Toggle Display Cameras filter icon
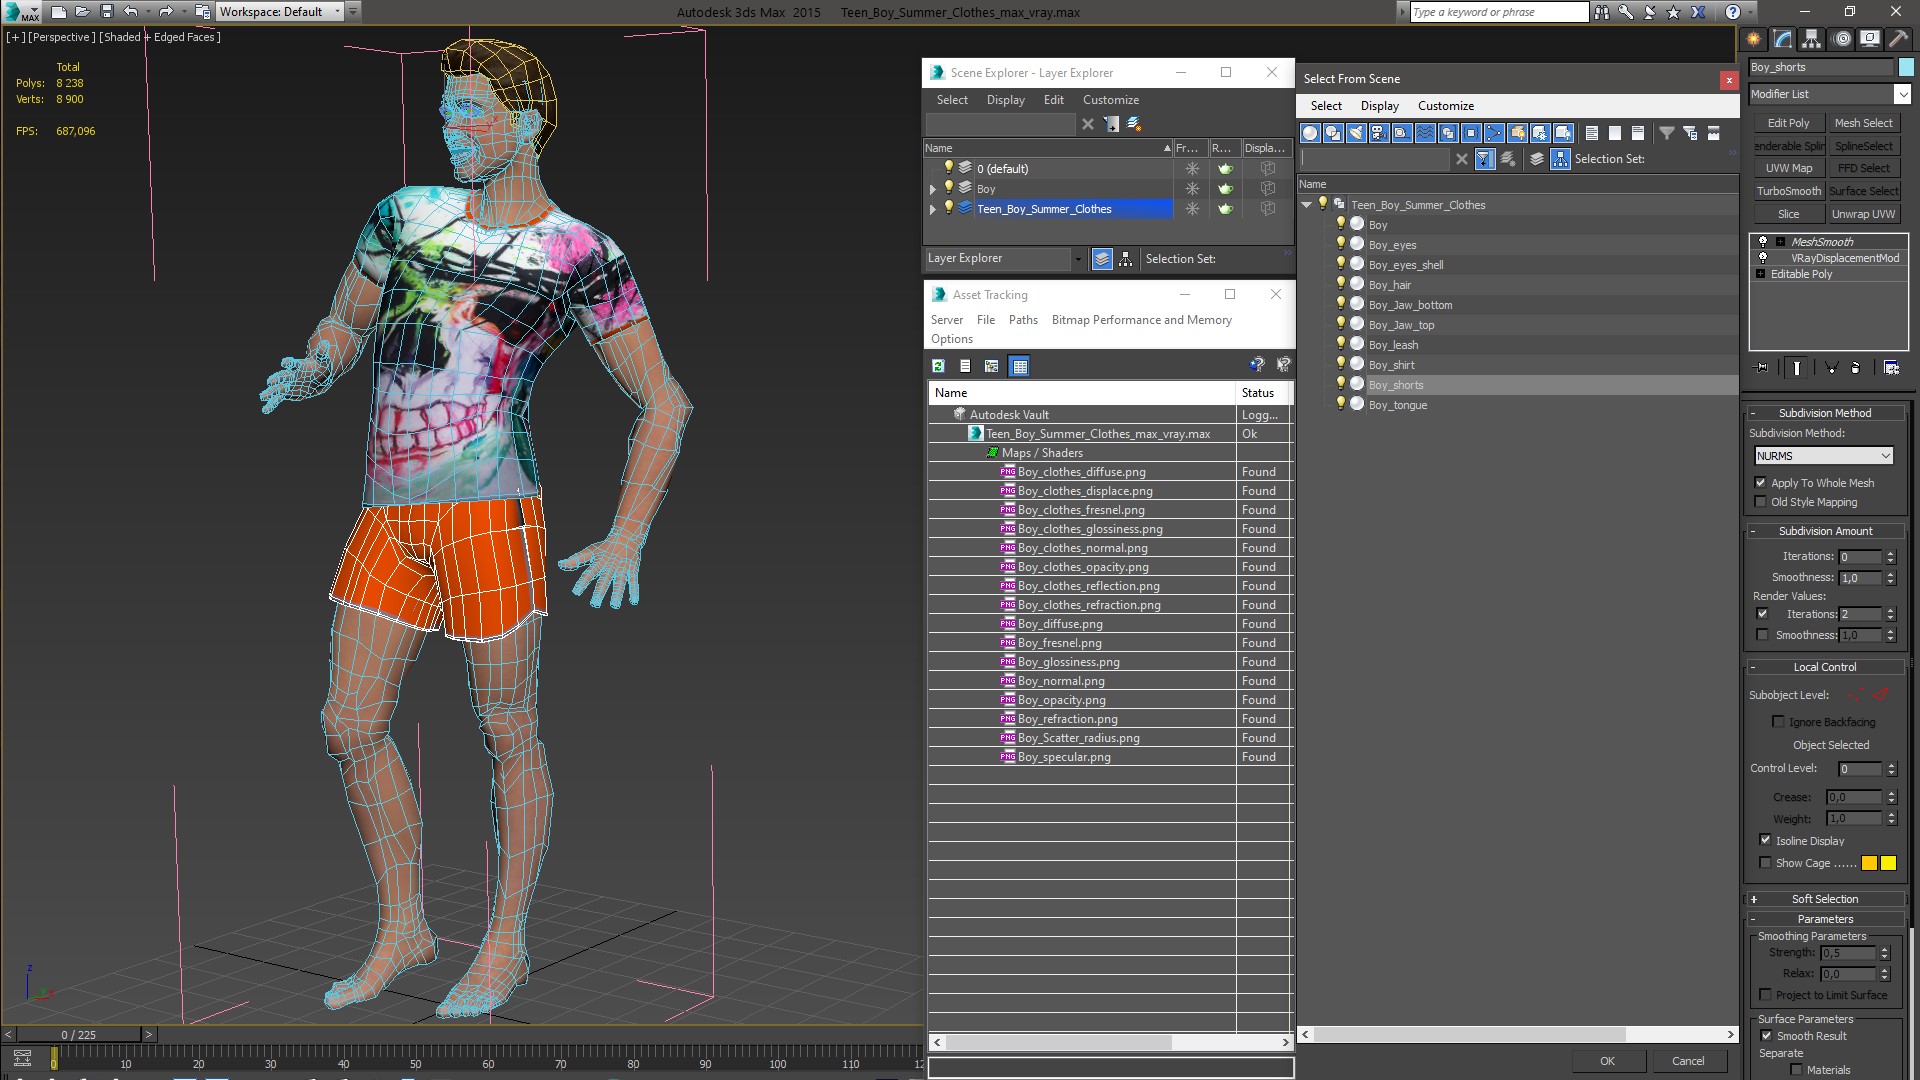Screen dimensions: 1920x1080 (x=1379, y=133)
